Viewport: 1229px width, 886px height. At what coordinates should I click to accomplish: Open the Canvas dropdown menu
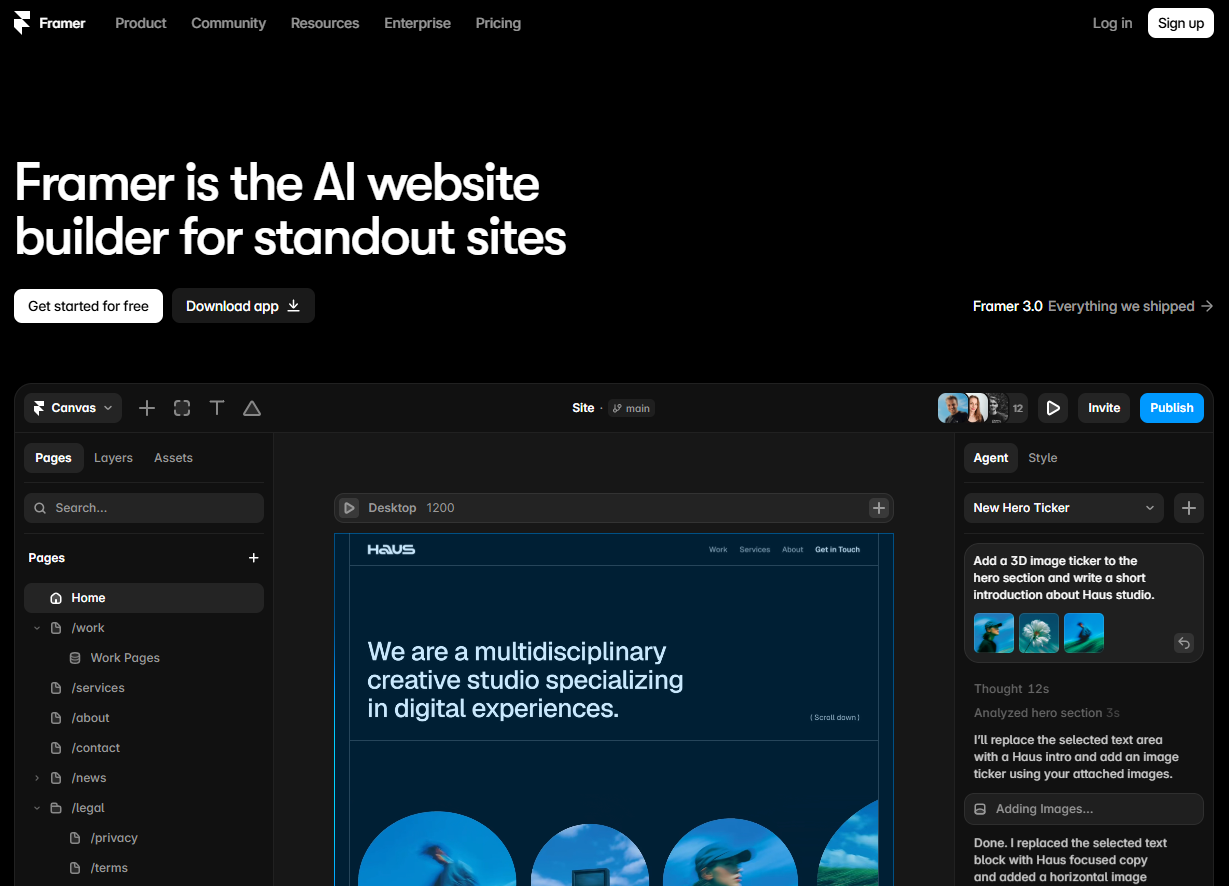(73, 408)
